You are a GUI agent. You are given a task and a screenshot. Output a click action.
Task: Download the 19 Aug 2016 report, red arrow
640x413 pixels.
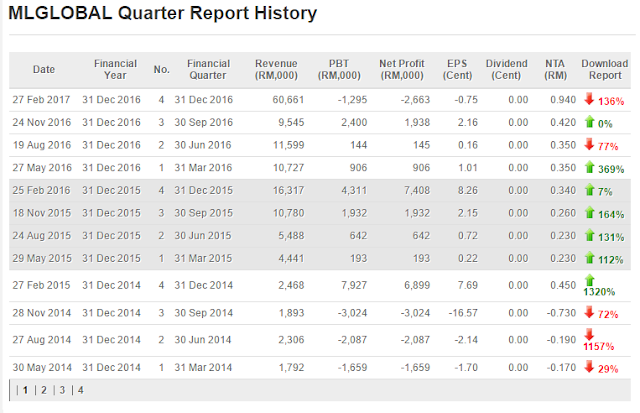pyautogui.click(x=589, y=144)
